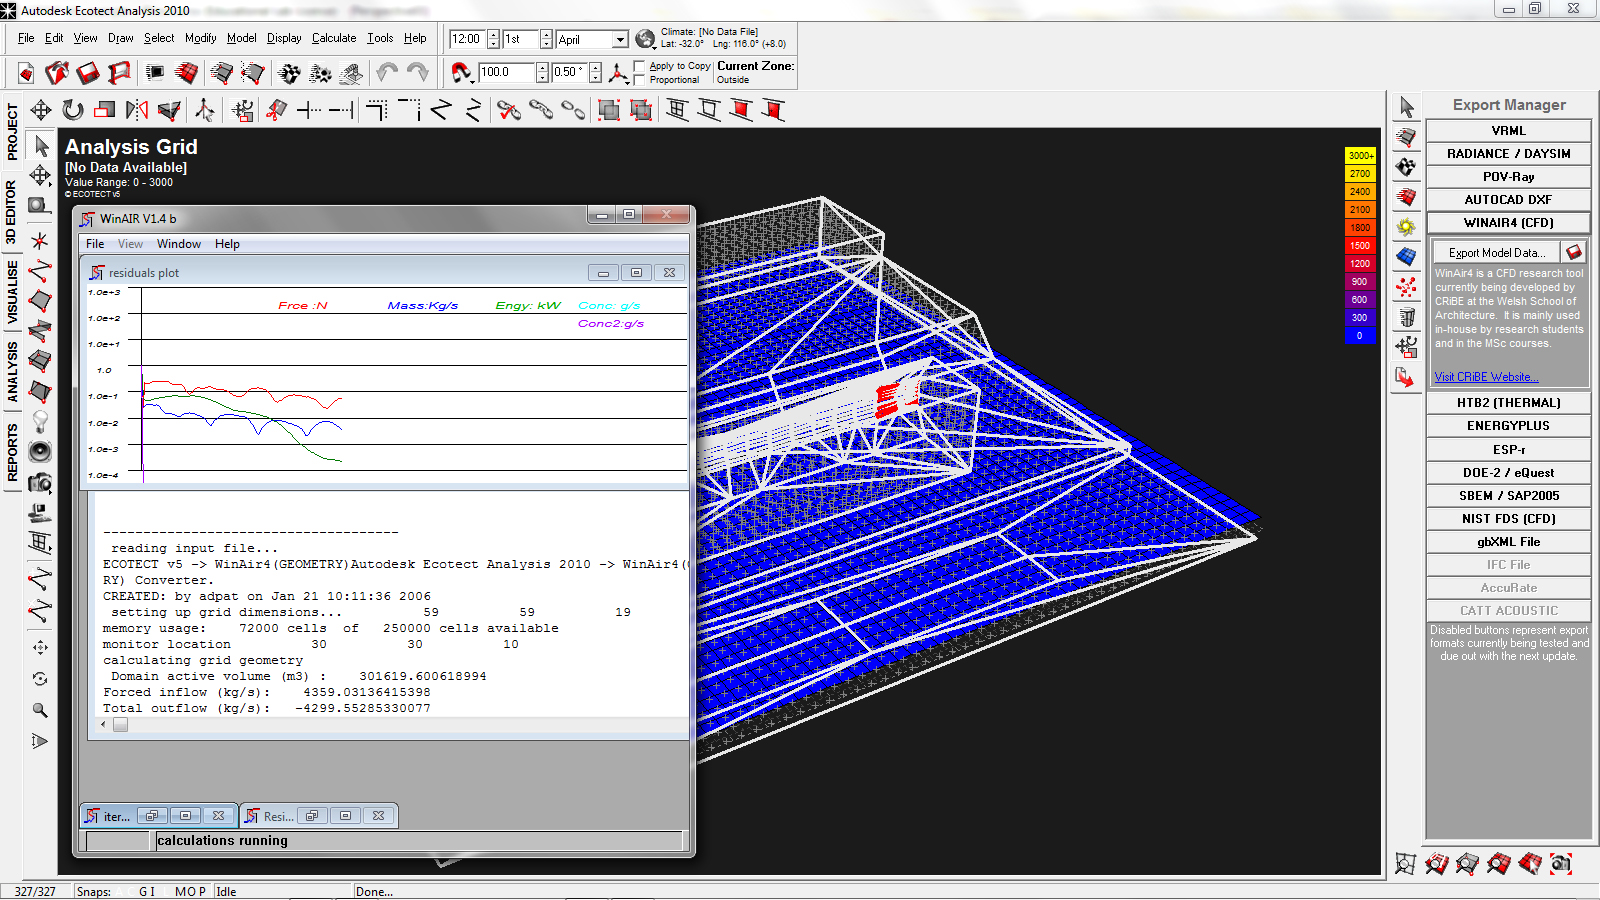The image size is (1600, 900).
Task: Step the 0.50° angle spinner
Action: (595, 72)
